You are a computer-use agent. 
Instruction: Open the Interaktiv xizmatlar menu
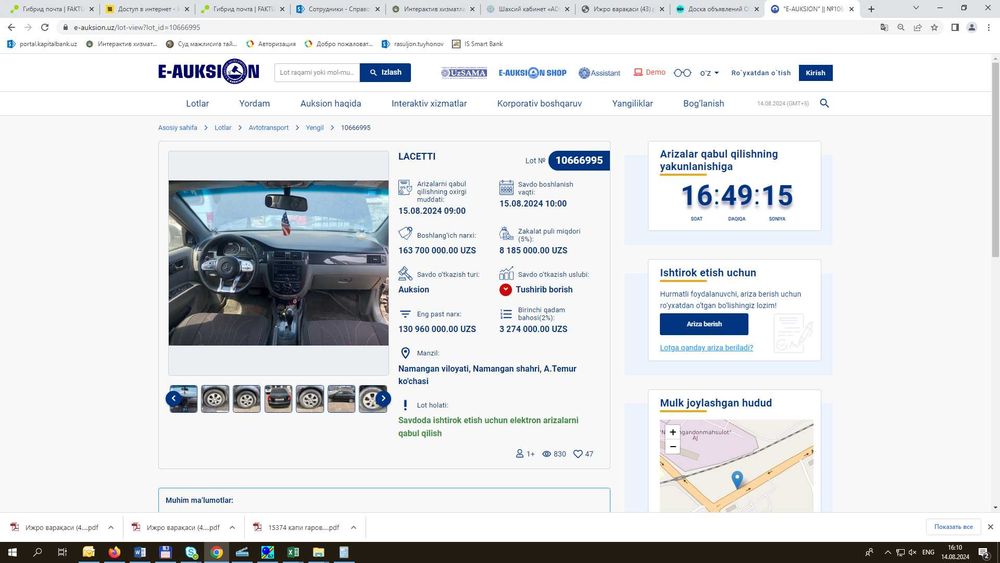[429, 103]
